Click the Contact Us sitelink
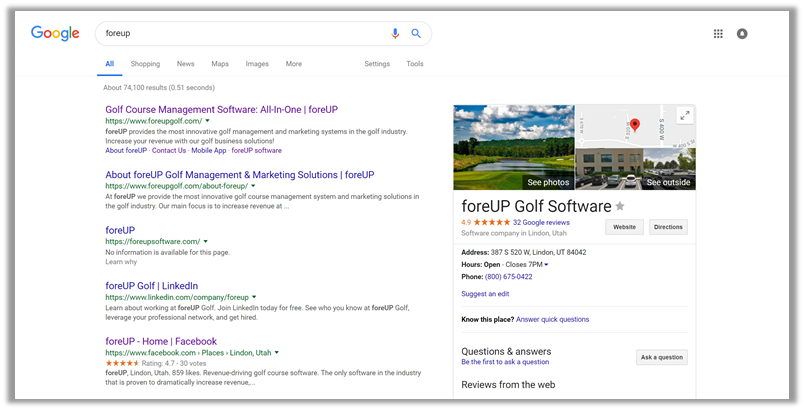Screen dimensions: 804x410 click(x=169, y=151)
